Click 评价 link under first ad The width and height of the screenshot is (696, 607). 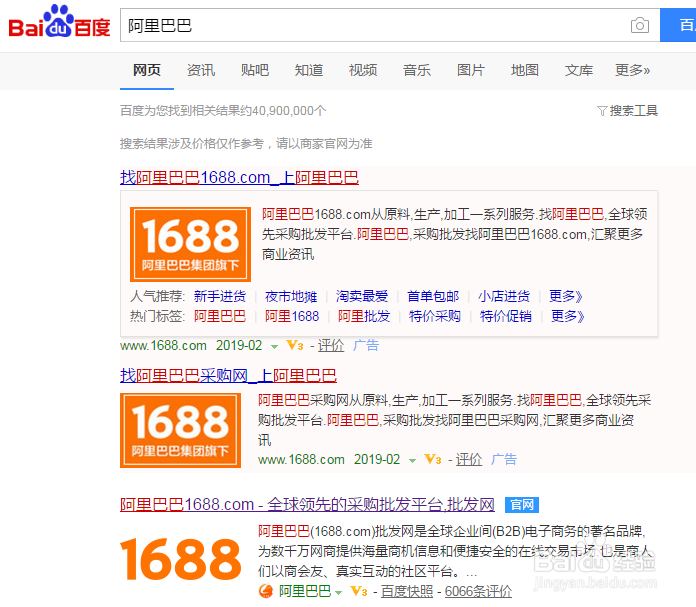tap(331, 345)
